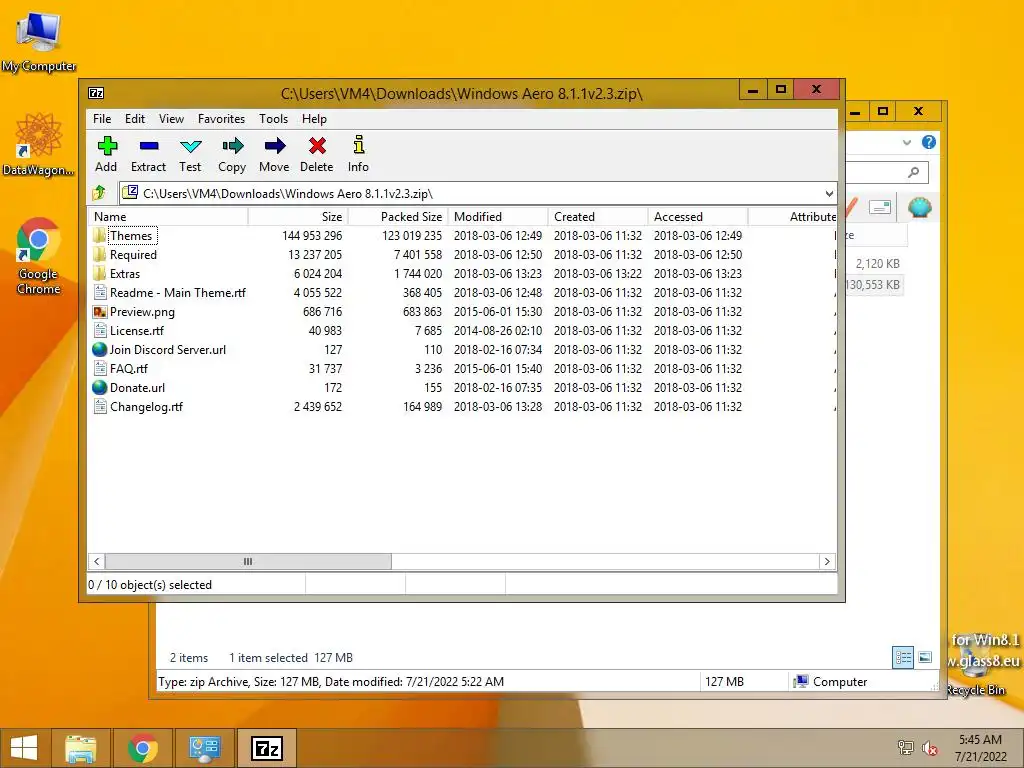Sort by Created column header
The image size is (1024, 768).
(x=598, y=217)
